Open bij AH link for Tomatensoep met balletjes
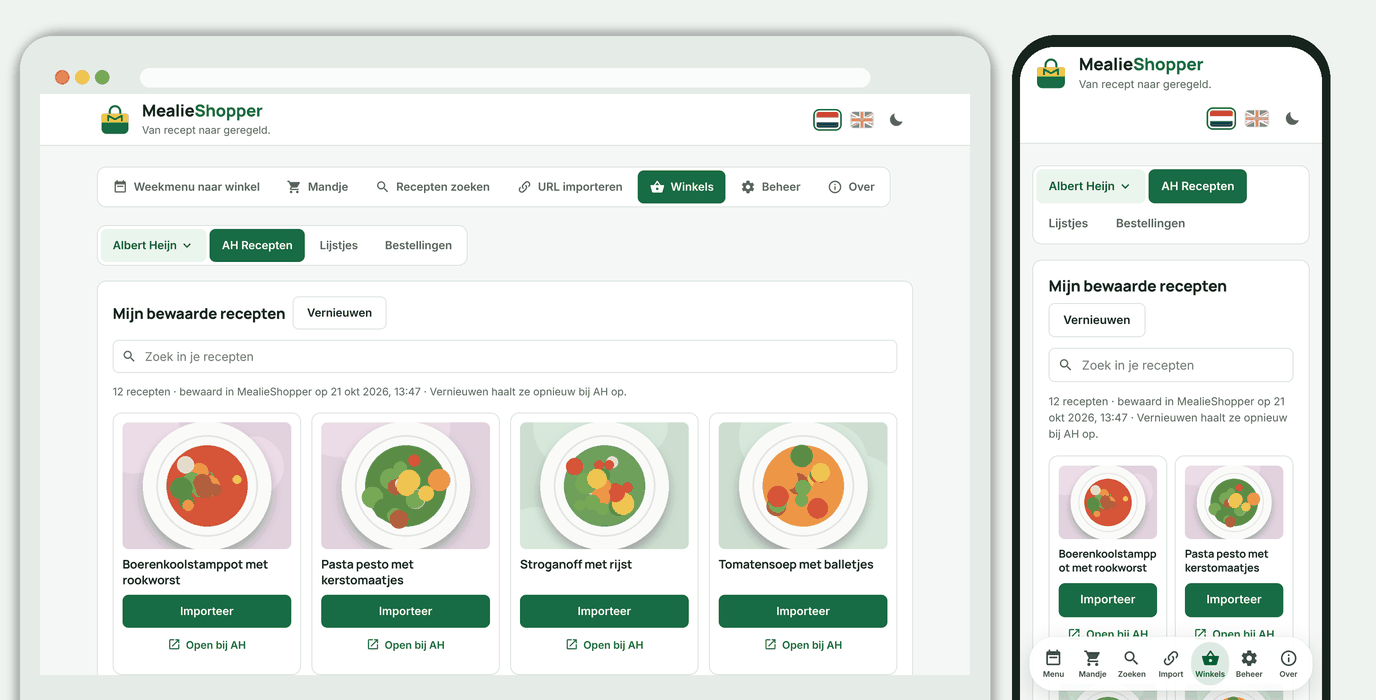 803,645
